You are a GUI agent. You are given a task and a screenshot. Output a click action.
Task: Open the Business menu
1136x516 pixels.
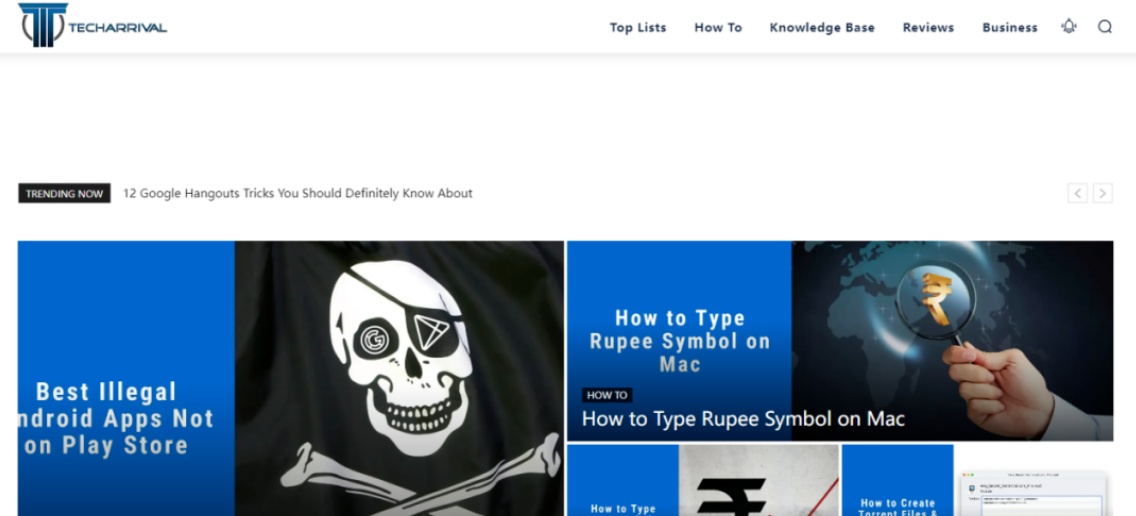tap(1010, 28)
